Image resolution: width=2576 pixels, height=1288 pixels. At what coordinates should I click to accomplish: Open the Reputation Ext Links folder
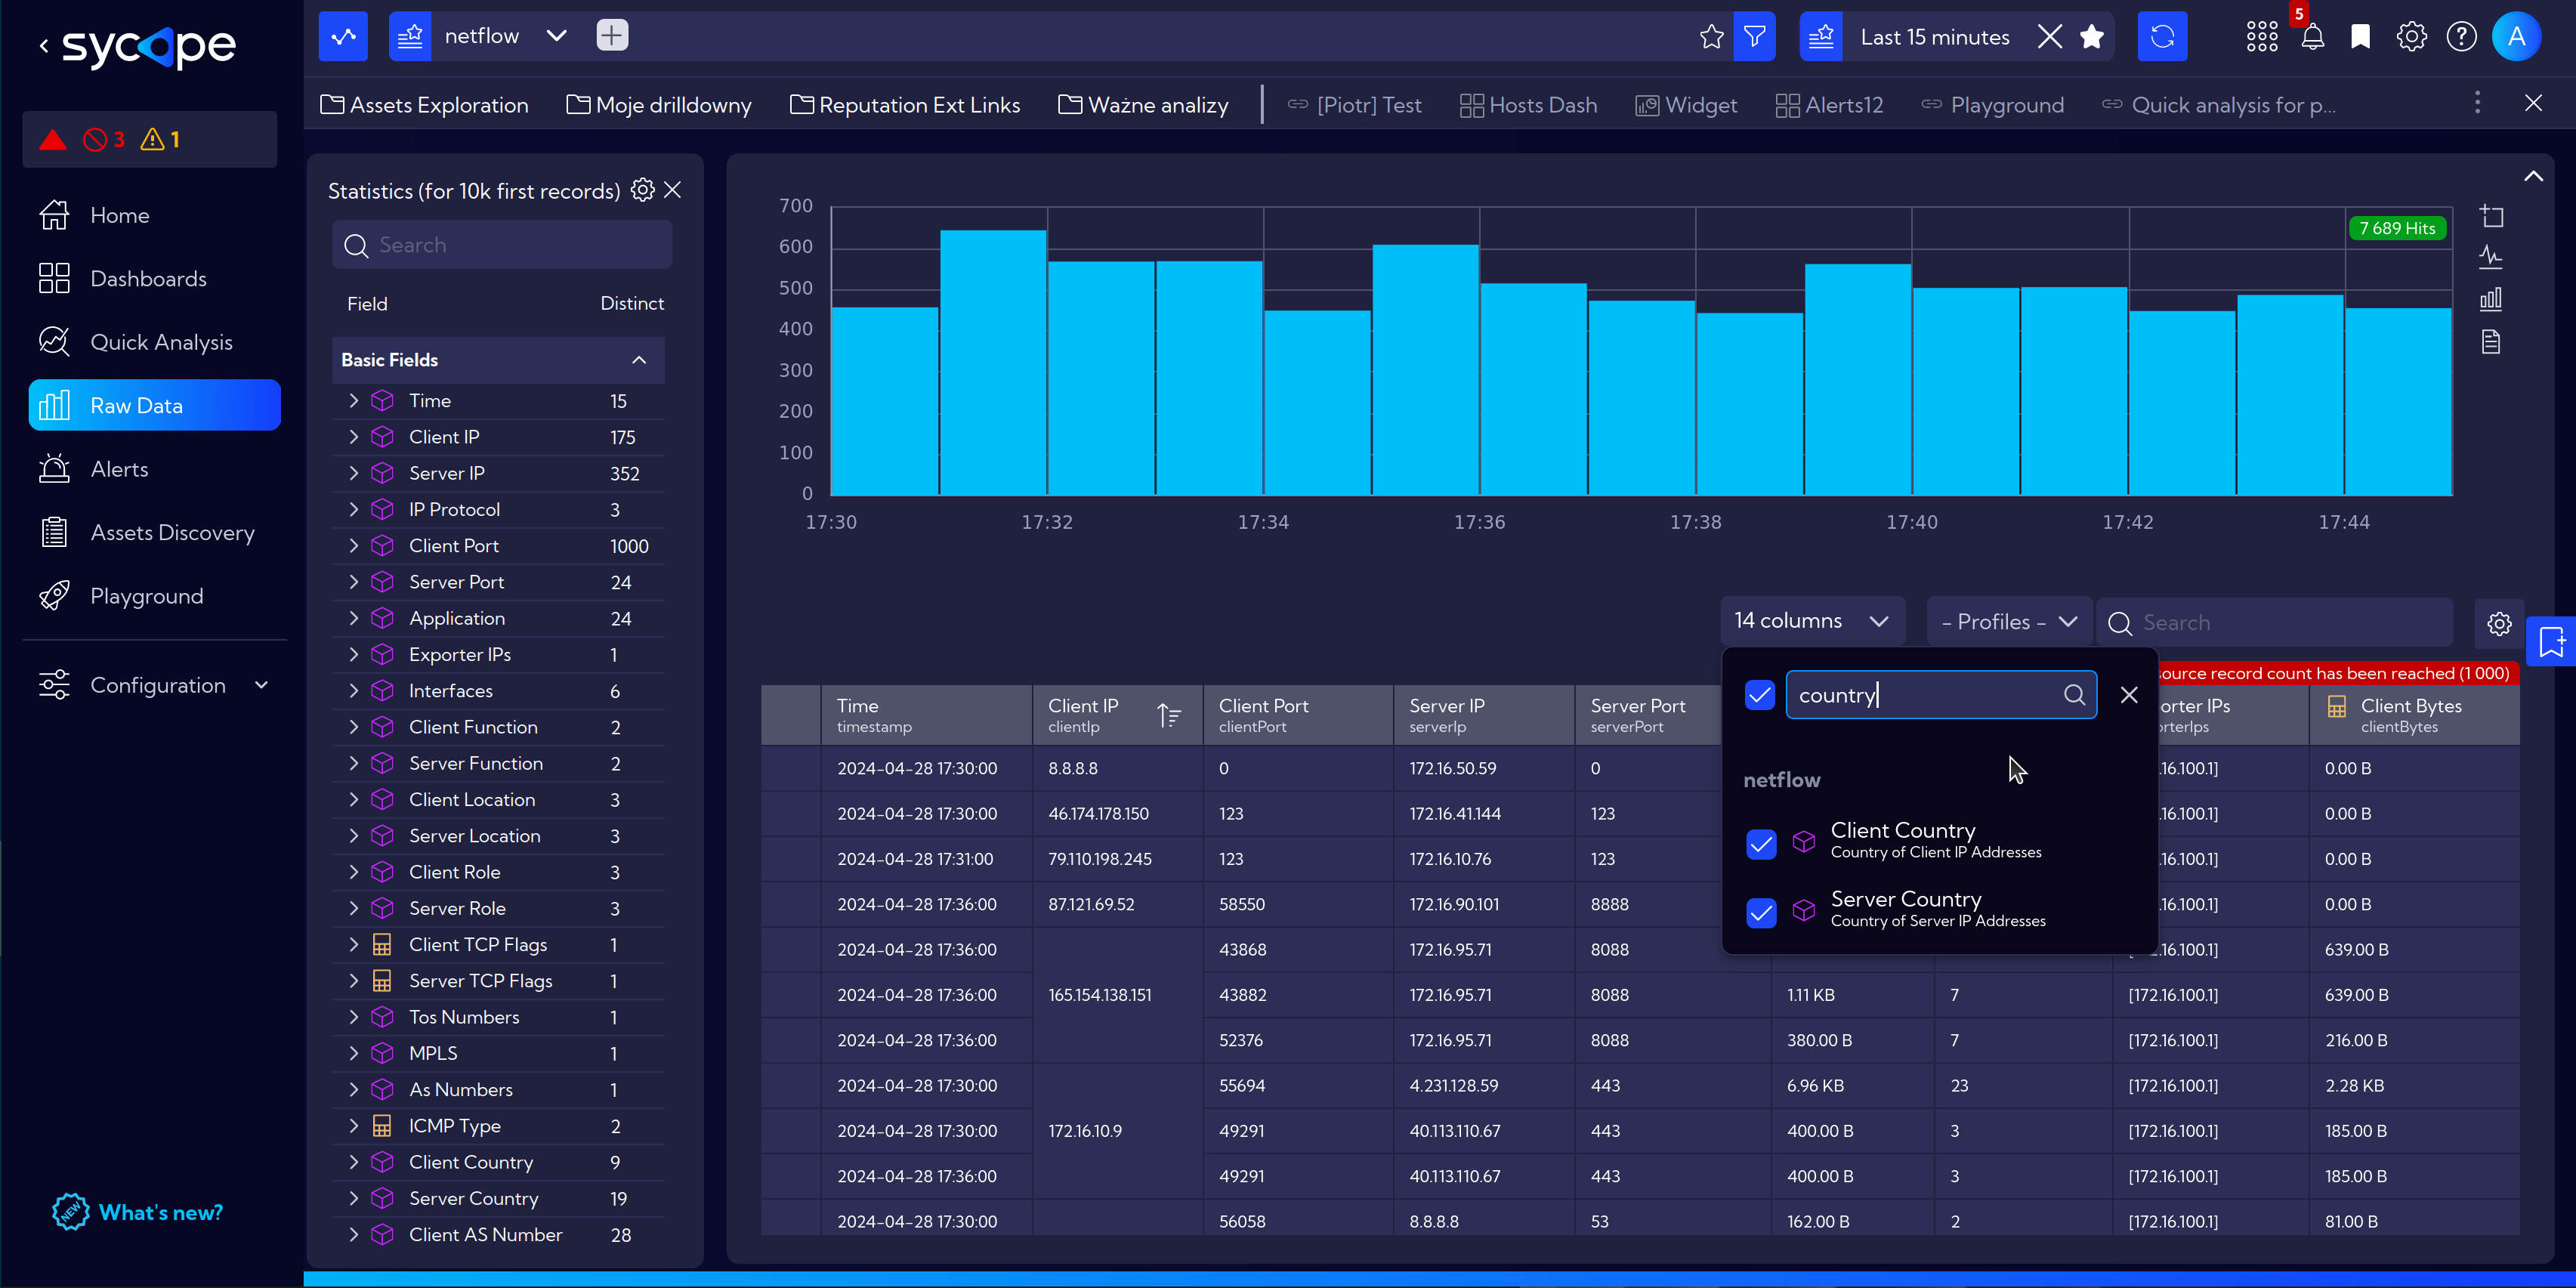pos(905,104)
